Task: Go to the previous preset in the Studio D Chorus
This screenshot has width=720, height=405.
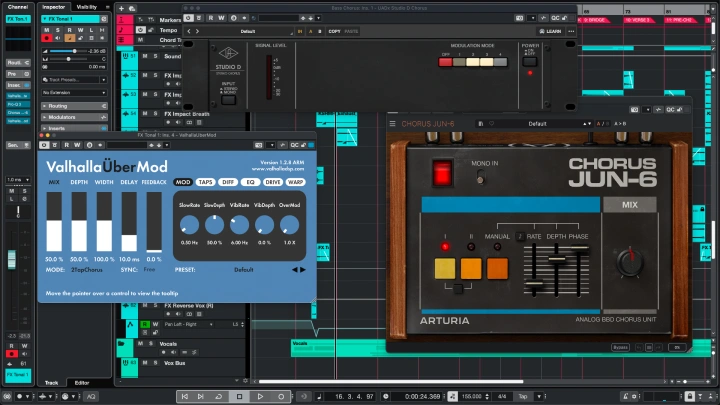Action: click(x=189, y=31)
